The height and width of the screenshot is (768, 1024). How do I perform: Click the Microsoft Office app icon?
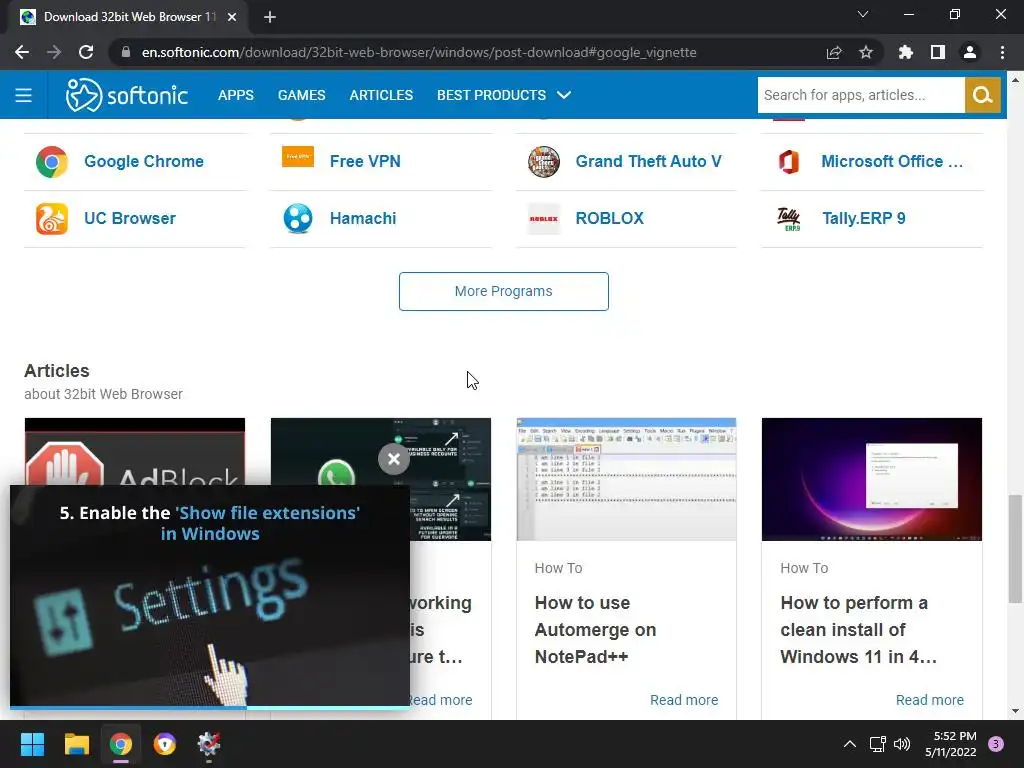point(789,161)
